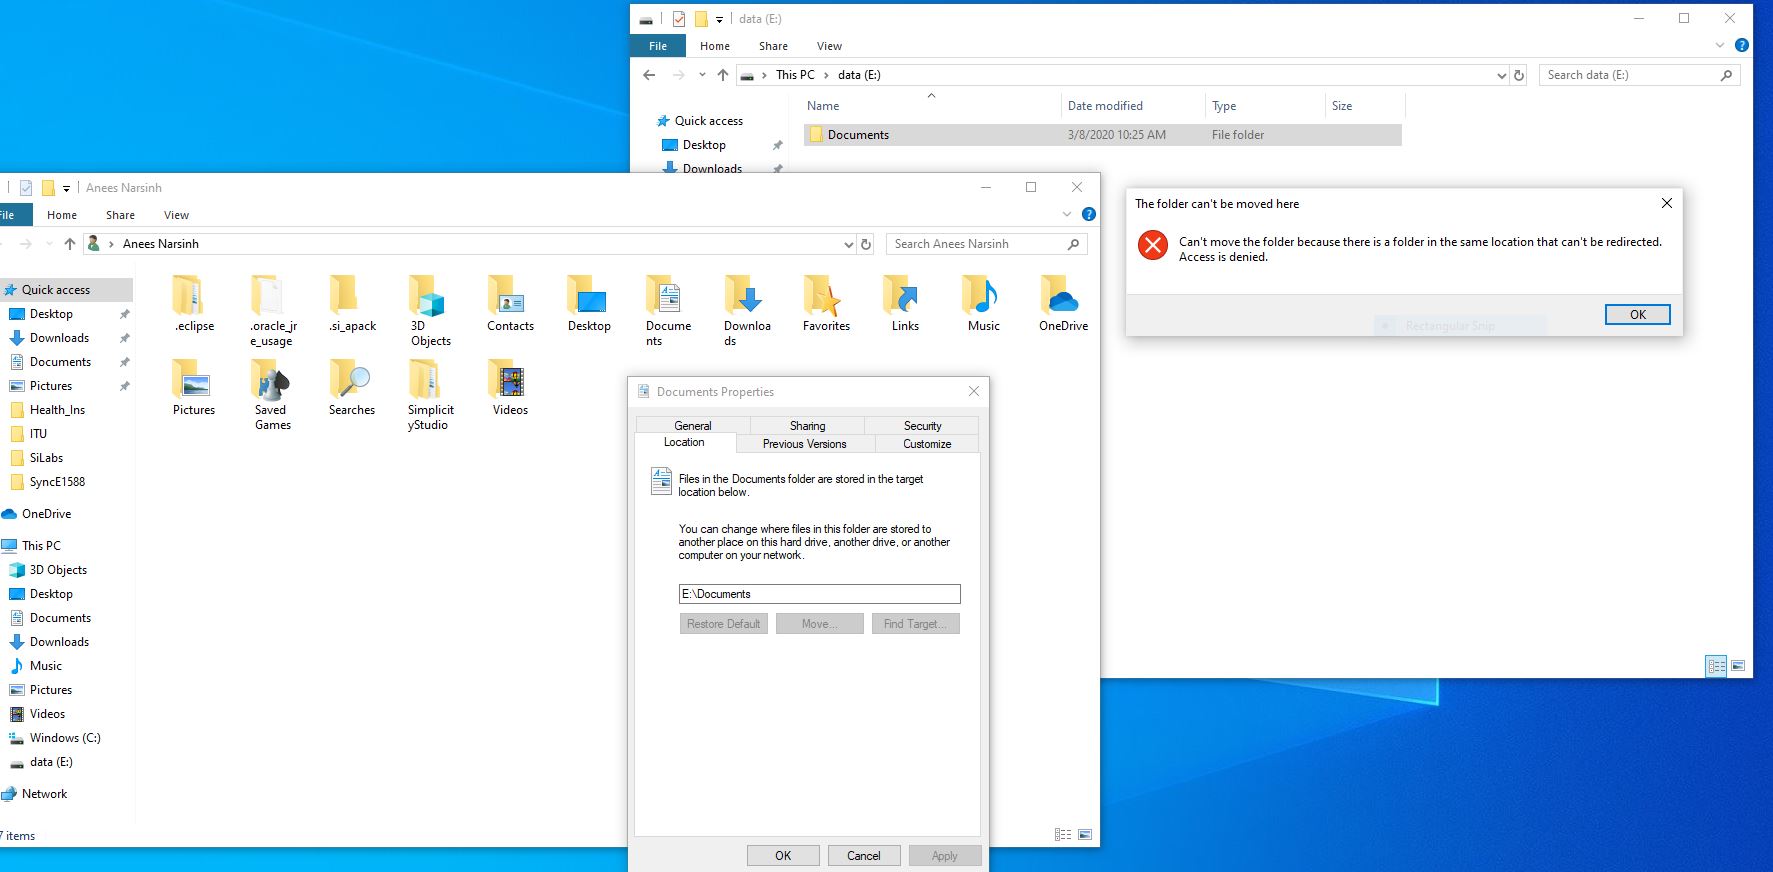
Task: Open the Security tab in Documents Properties
Action: (922, 426)
